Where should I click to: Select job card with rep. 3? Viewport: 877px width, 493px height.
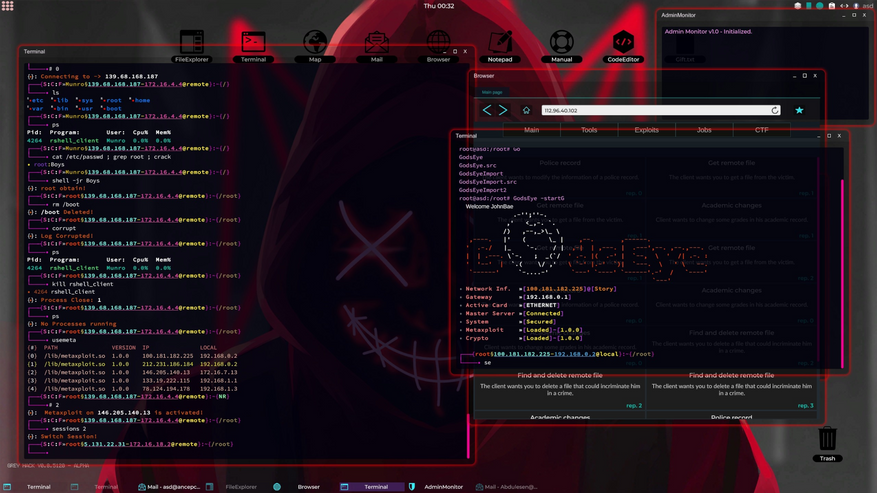tap(731, 391)
